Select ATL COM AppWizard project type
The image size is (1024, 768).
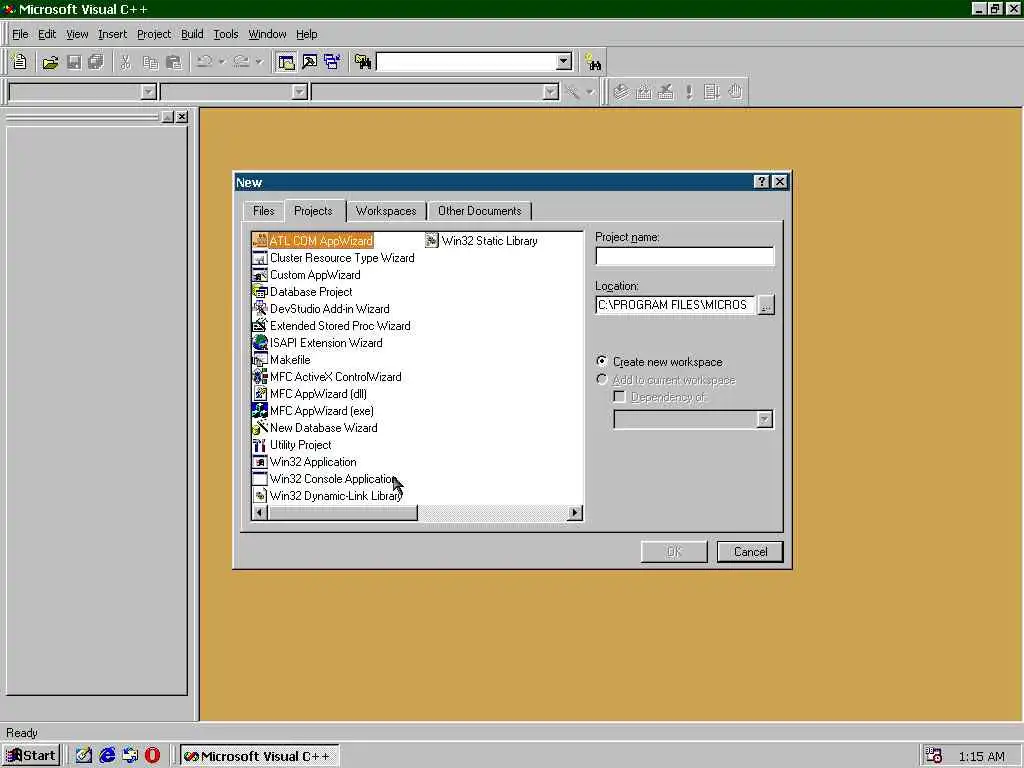313,240
